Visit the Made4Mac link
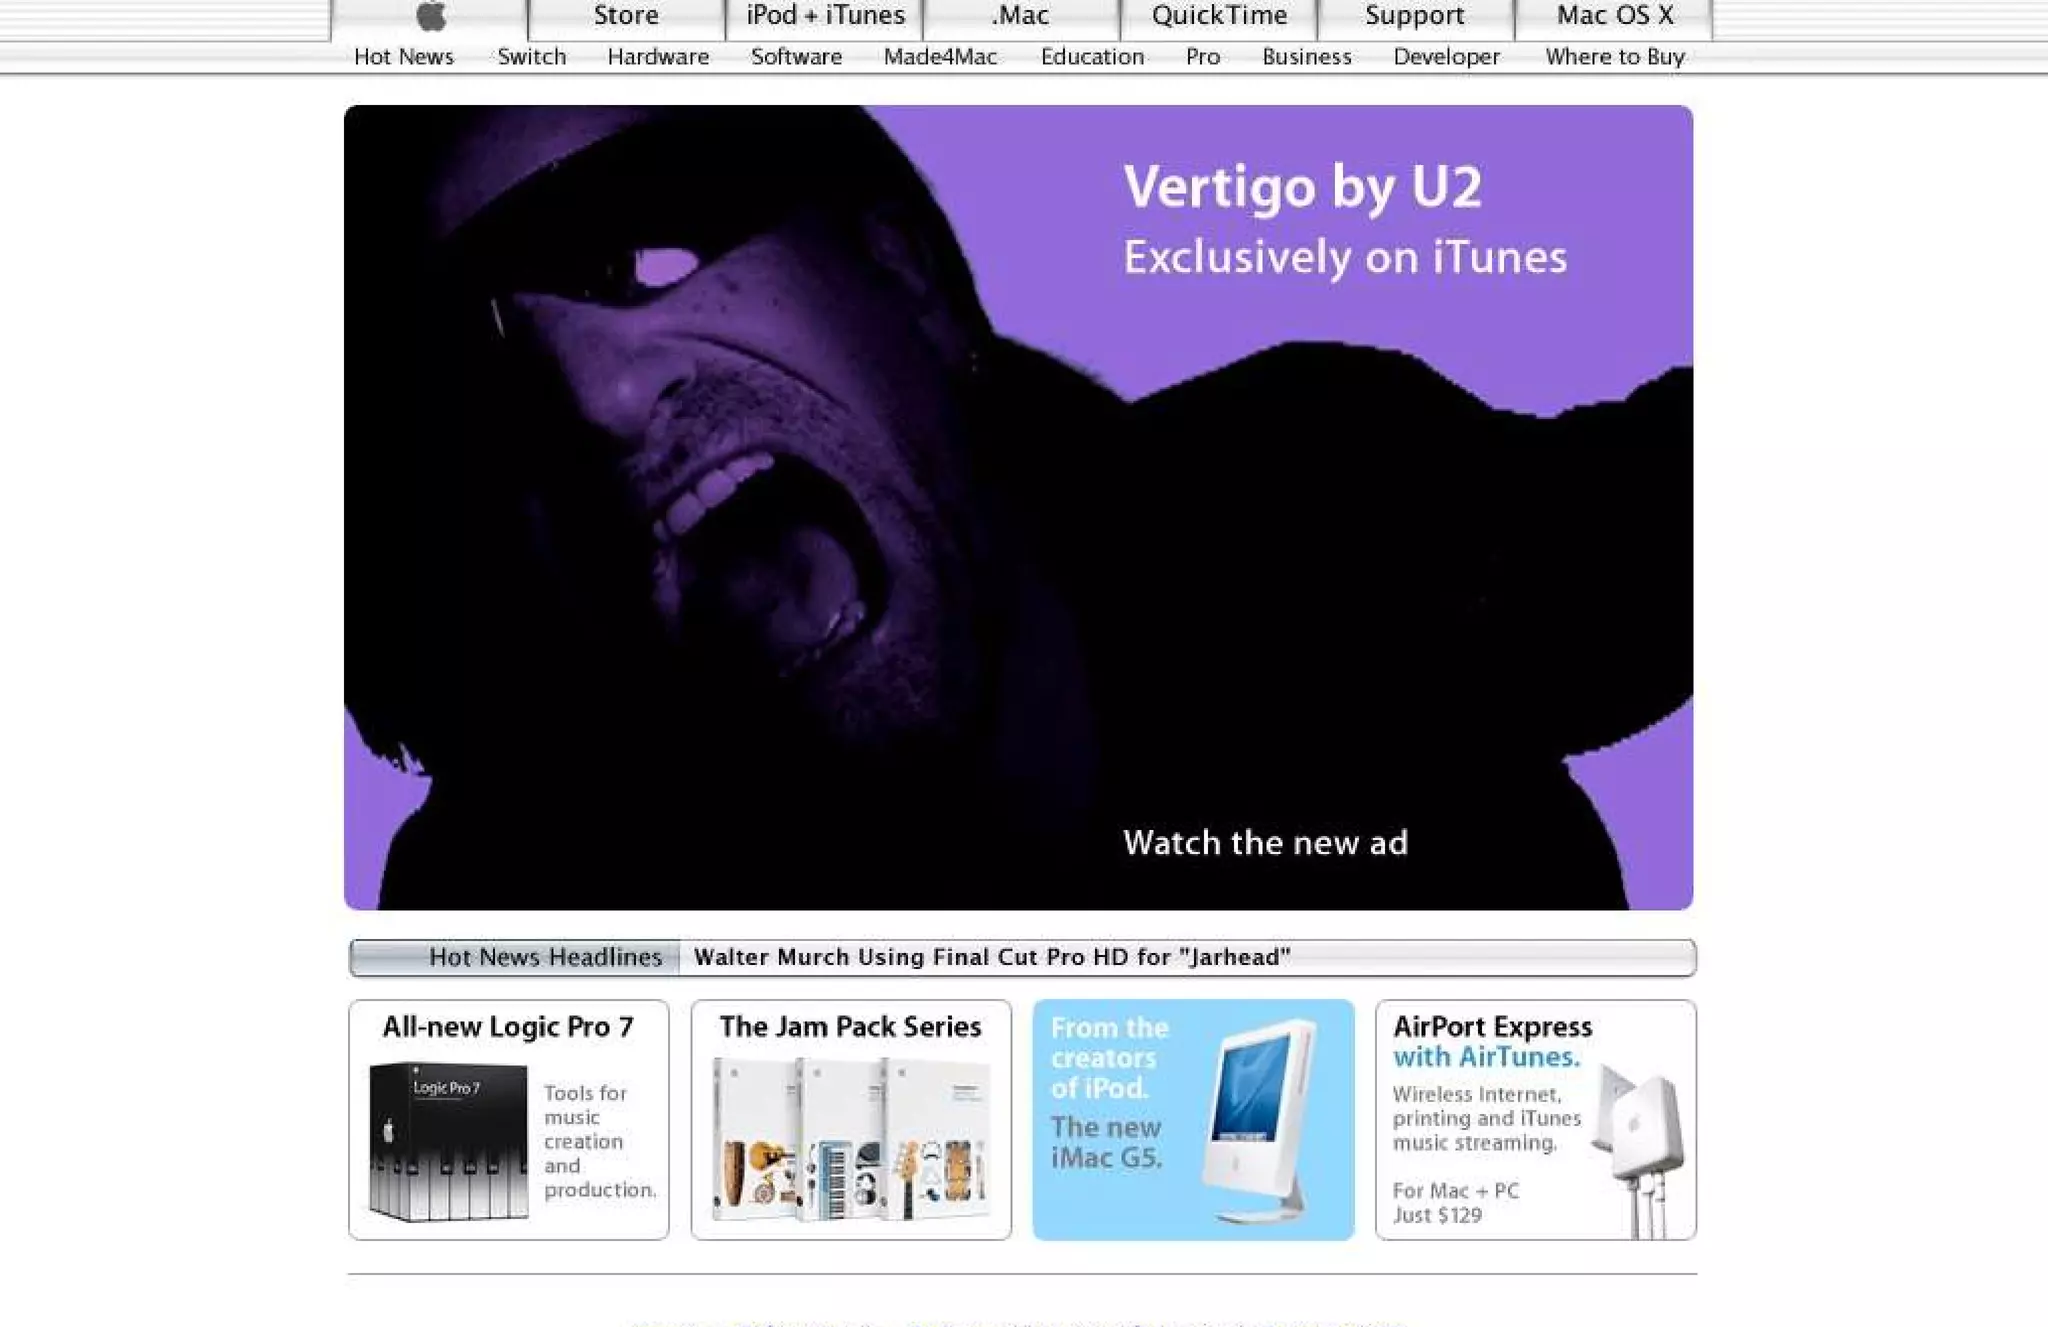Image resolution: width=2048 pixels, height=1327 pixels. pos(940,57)
